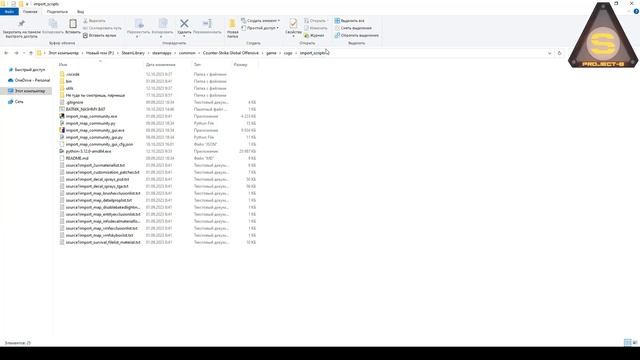This screenshot has height=360, width=640.
Task: Jump to Новый том (P:) breadcrumb
Action: tap(100, 53)
